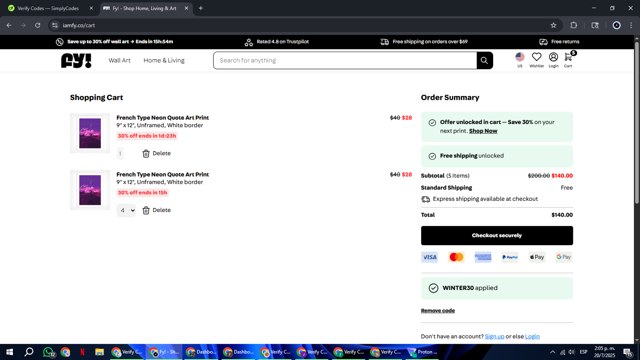Click Free returns banner text
This screenshot has width=640, height=360.
coord(565,42)
